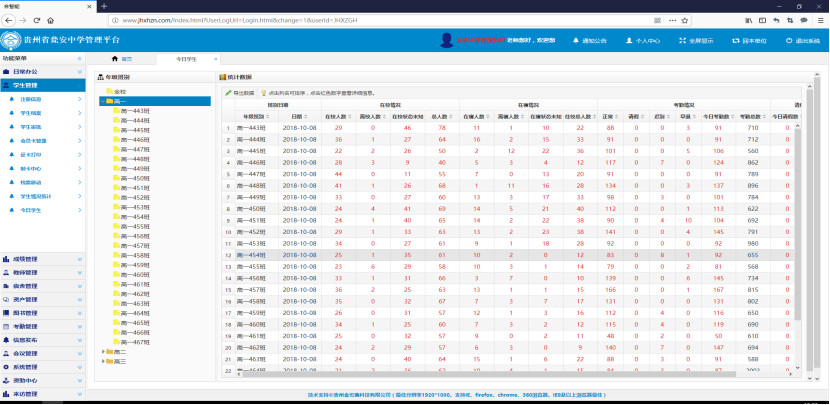Expand 宿舍管理 section in sidebar
This screenshot has height=405, width=830.
tap(42, 286)
